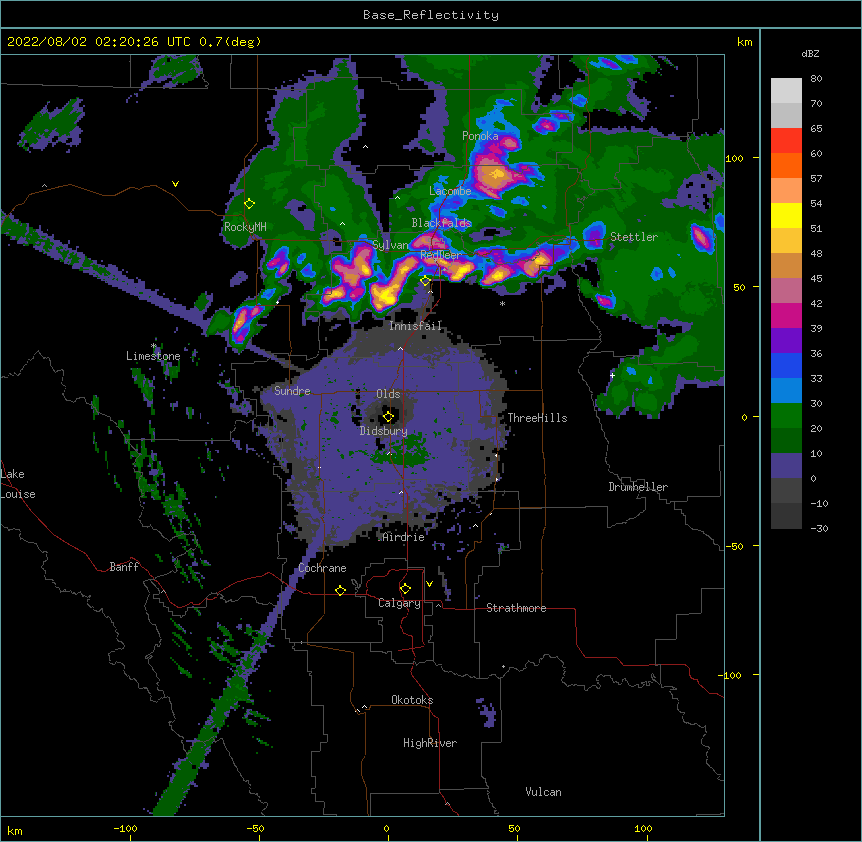
Task: Pick the purple 36–39 dBZ legend swatch
Action: [x=786, y=340]
